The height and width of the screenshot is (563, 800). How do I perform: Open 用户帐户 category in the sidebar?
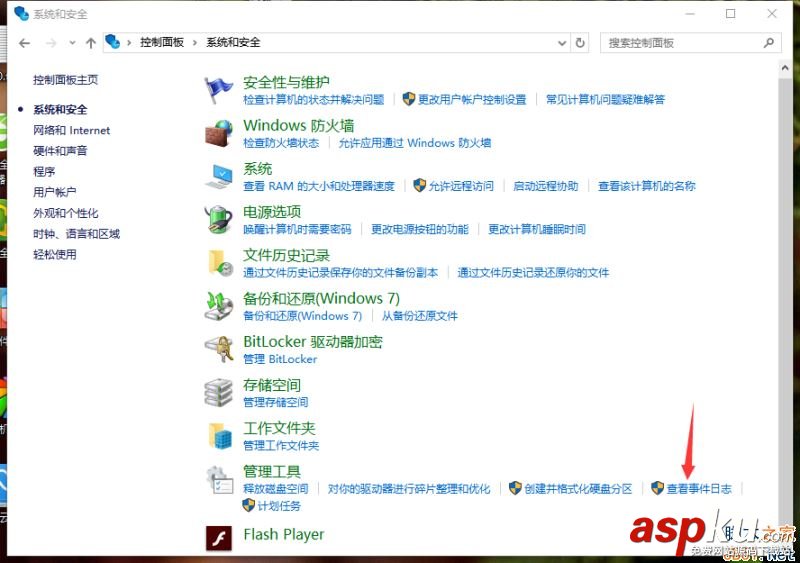click(x=55, y=192)
